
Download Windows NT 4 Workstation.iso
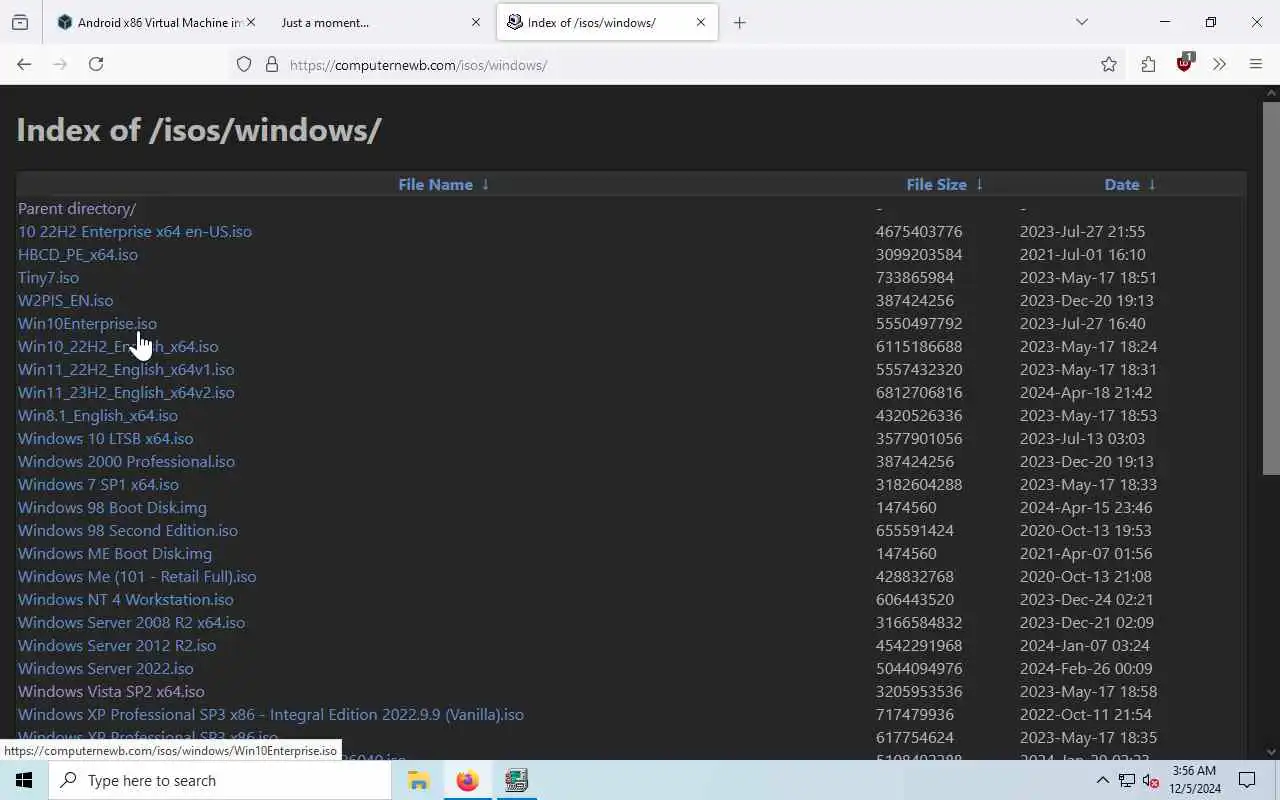click(x=126, y=599)
